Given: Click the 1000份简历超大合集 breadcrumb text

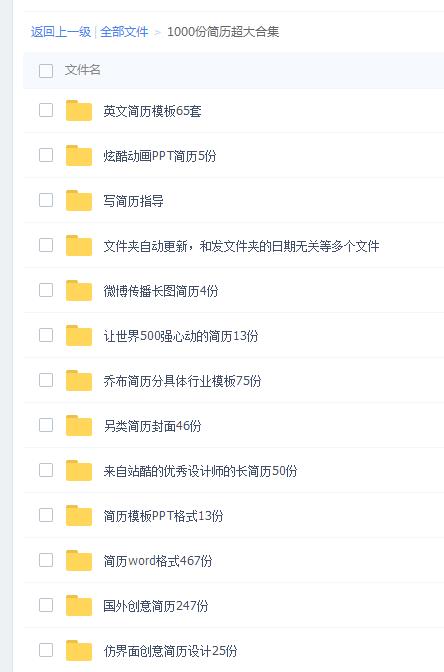Looking at the screenshot, I should point(223,32).
